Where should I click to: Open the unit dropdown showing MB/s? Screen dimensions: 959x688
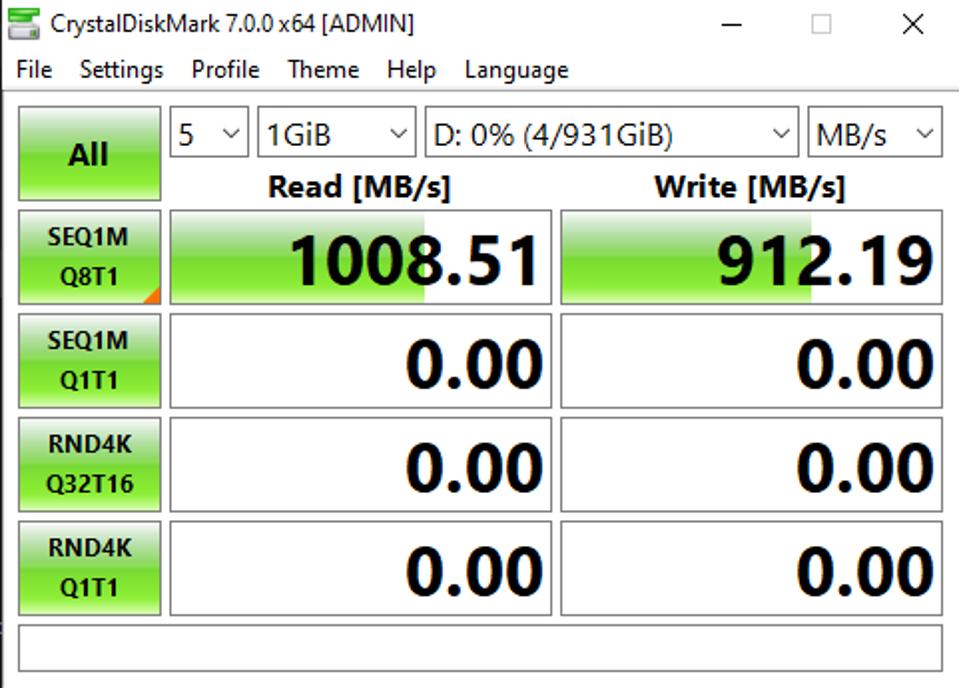click(x=875, y=132)
